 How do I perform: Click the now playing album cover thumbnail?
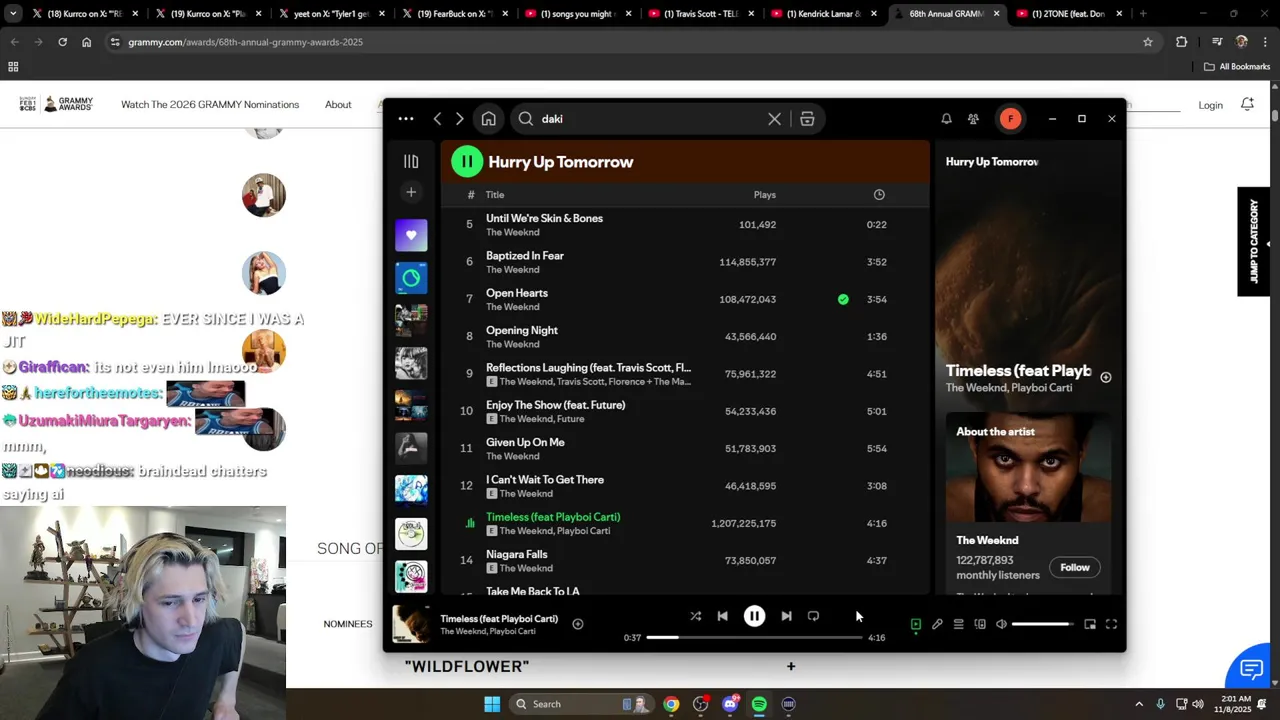point(411,624)
